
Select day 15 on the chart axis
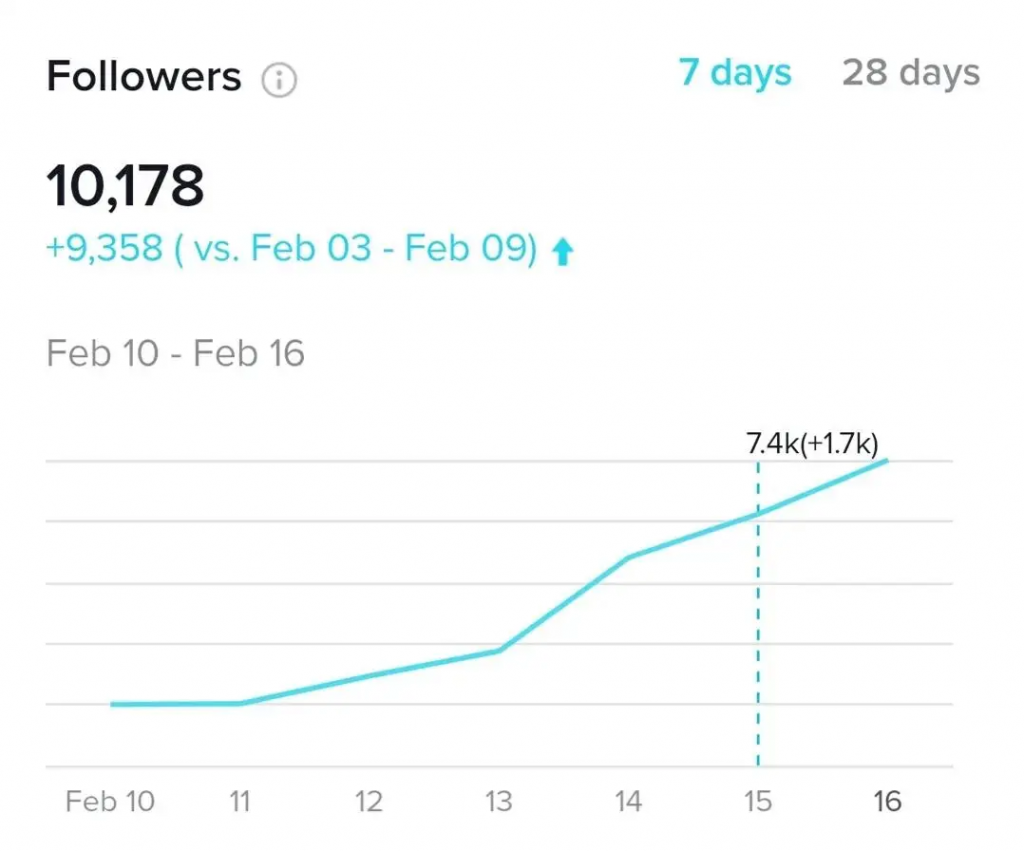[757, 801]
